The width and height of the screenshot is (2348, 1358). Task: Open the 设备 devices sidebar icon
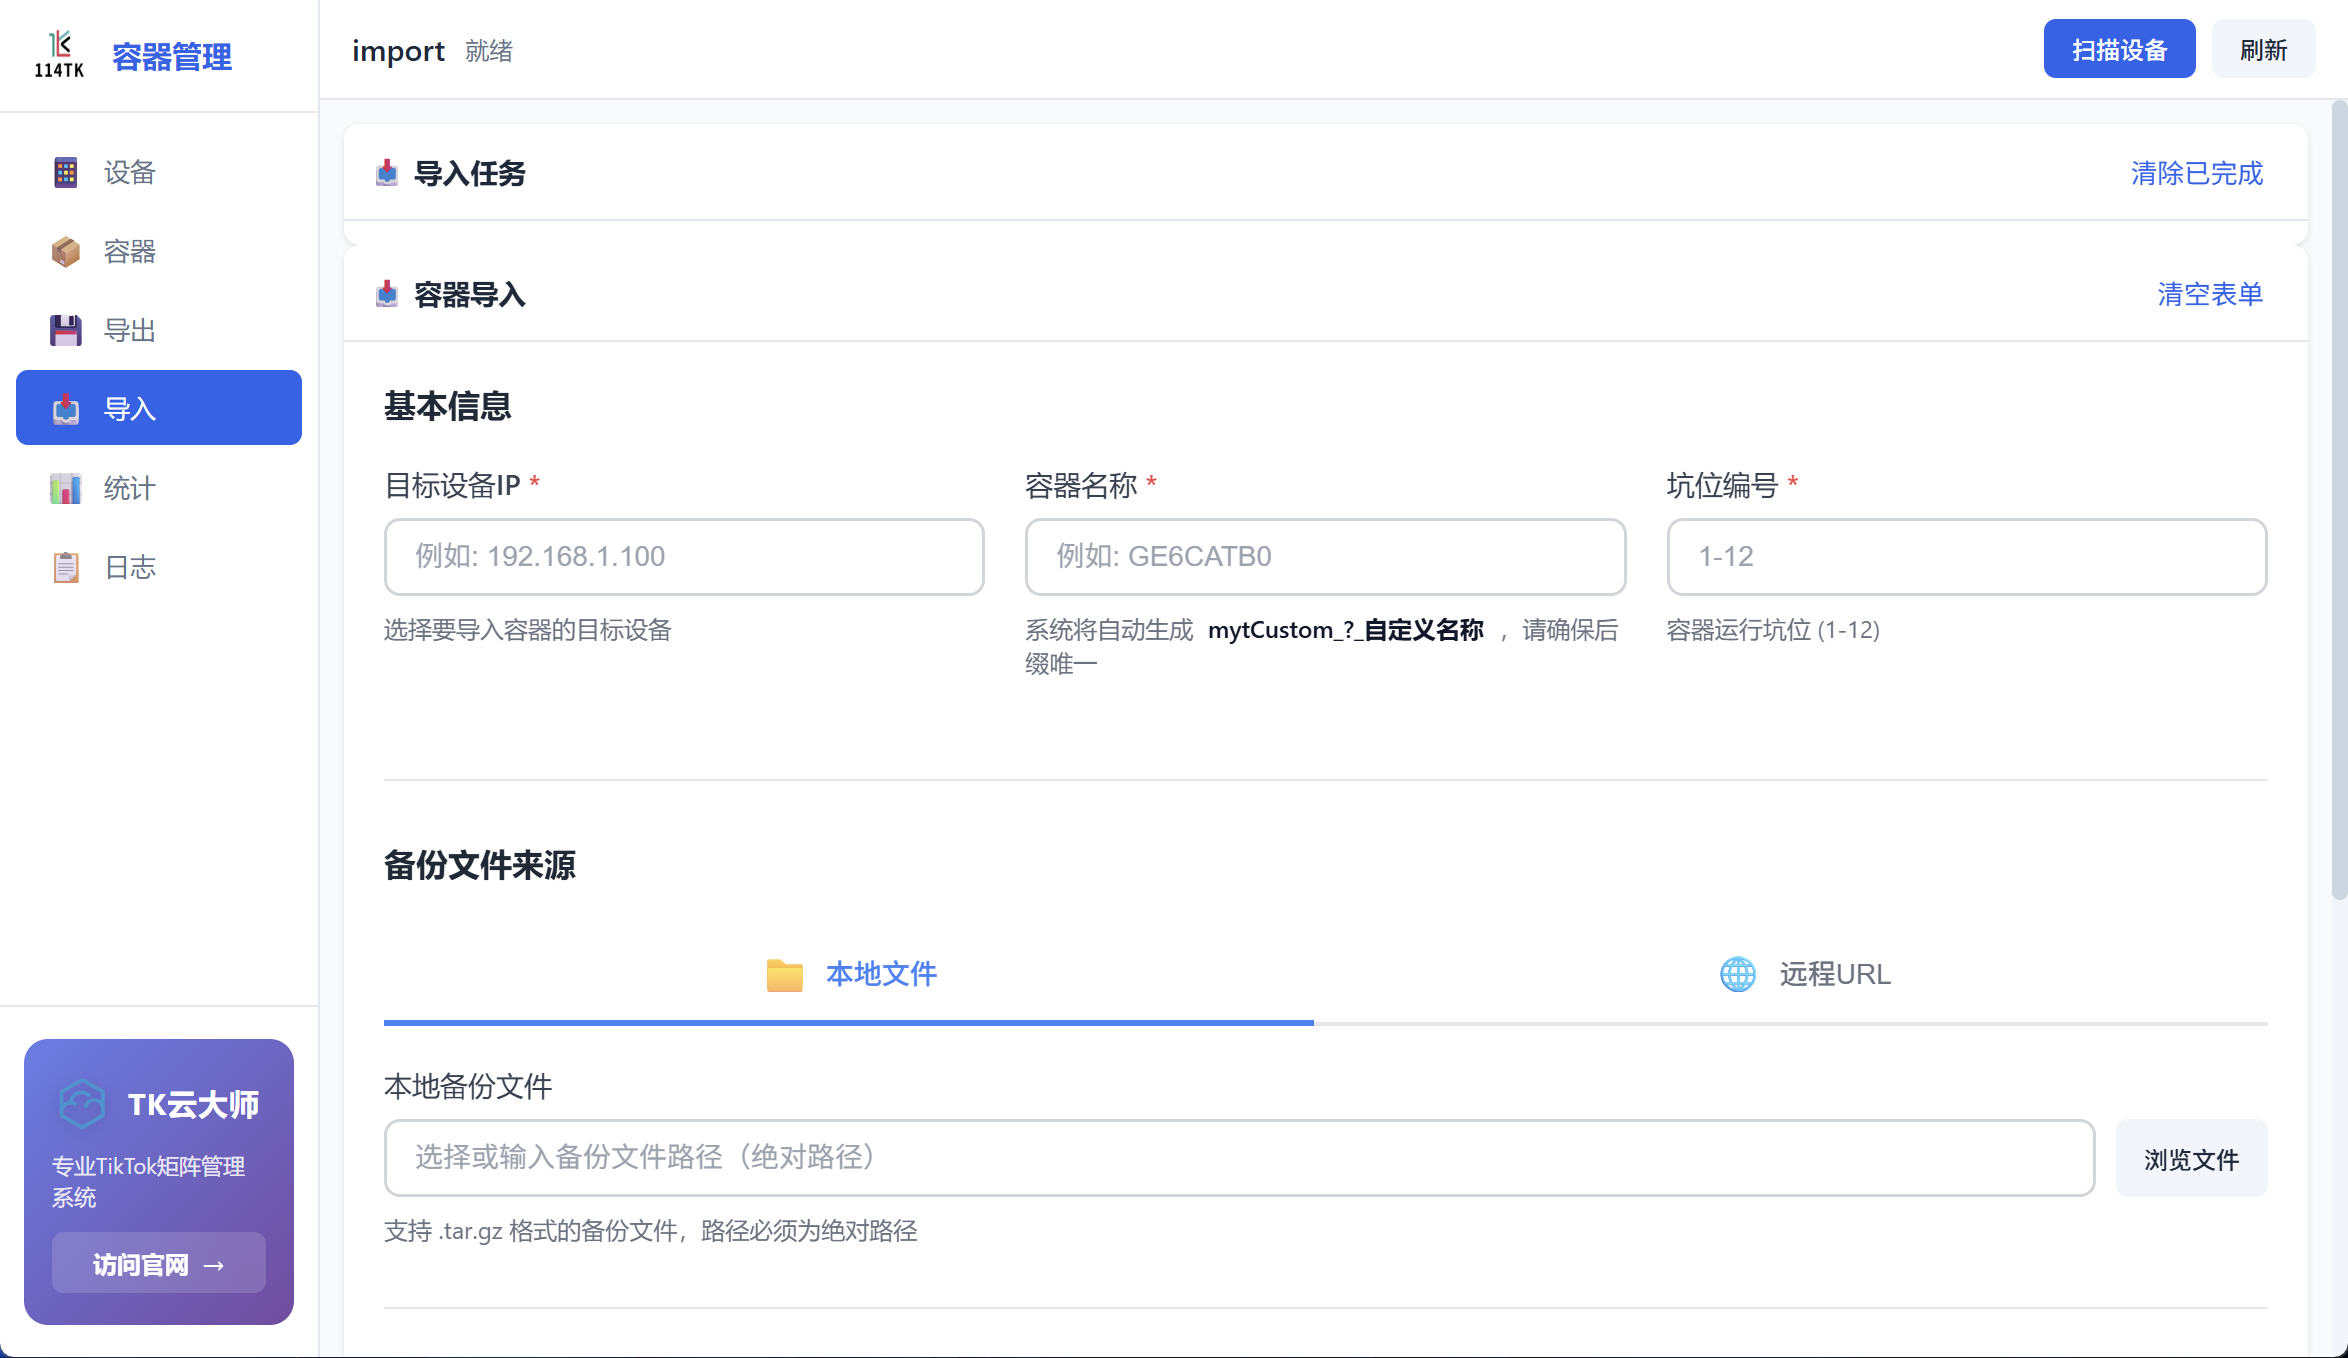[66, 172]
